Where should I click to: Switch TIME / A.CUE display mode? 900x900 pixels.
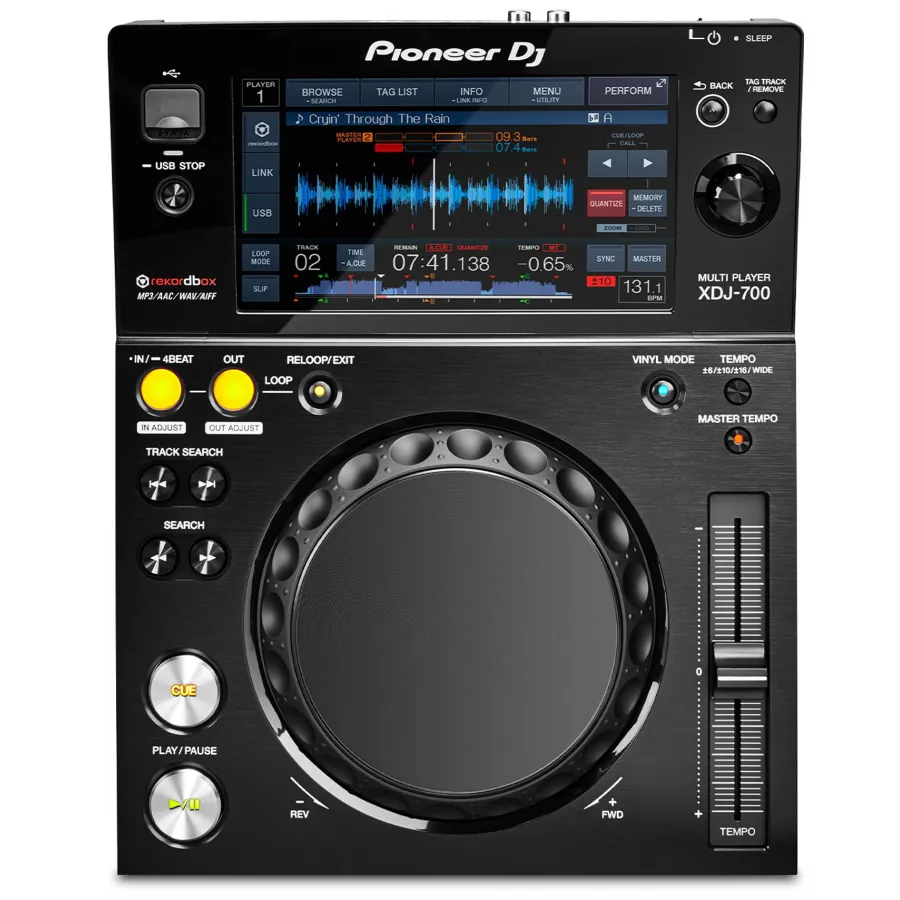[x=355, y=258]
